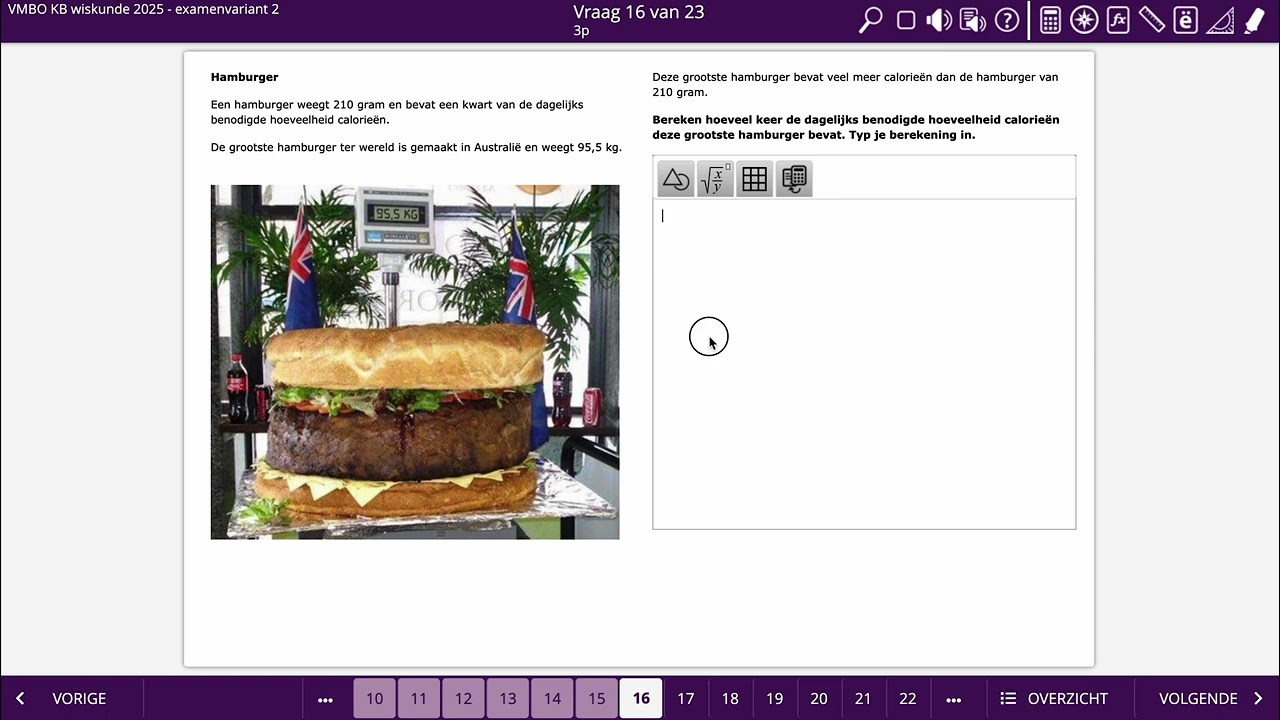Jump to question 13

pos(508,699)
